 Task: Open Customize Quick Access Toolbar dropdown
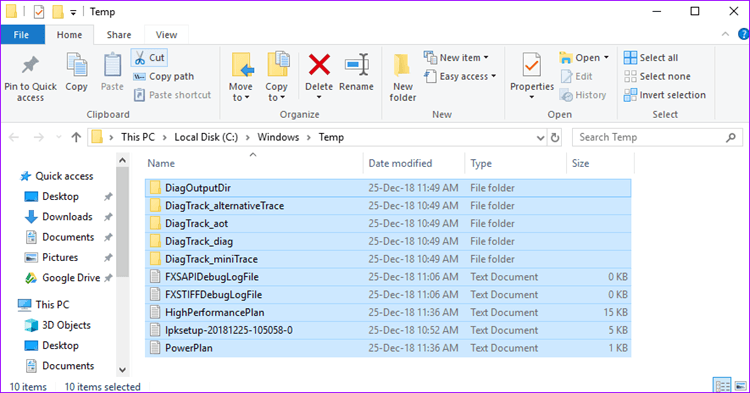click(x=73, y=12)
